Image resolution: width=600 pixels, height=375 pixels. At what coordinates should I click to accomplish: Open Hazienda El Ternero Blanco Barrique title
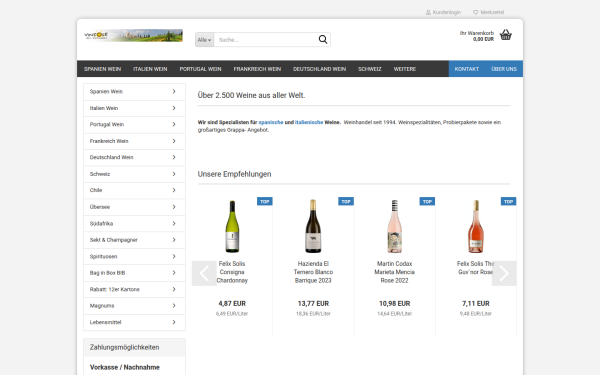[313, 272]
